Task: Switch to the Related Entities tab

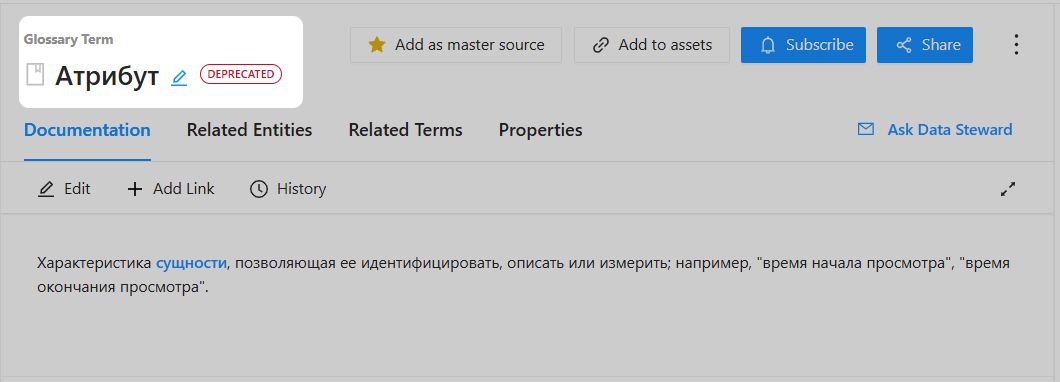Action: [x=249, y=130]
